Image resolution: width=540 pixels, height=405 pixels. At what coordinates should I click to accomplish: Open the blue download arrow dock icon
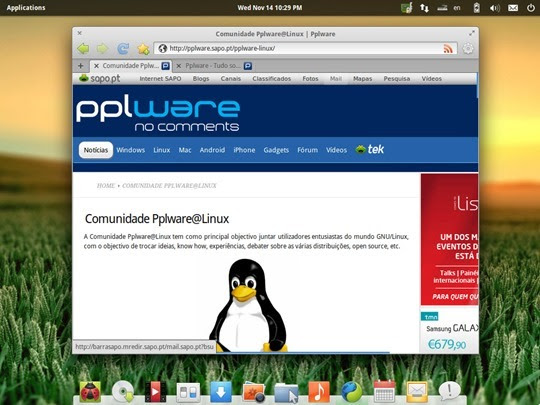pos(221,392)
